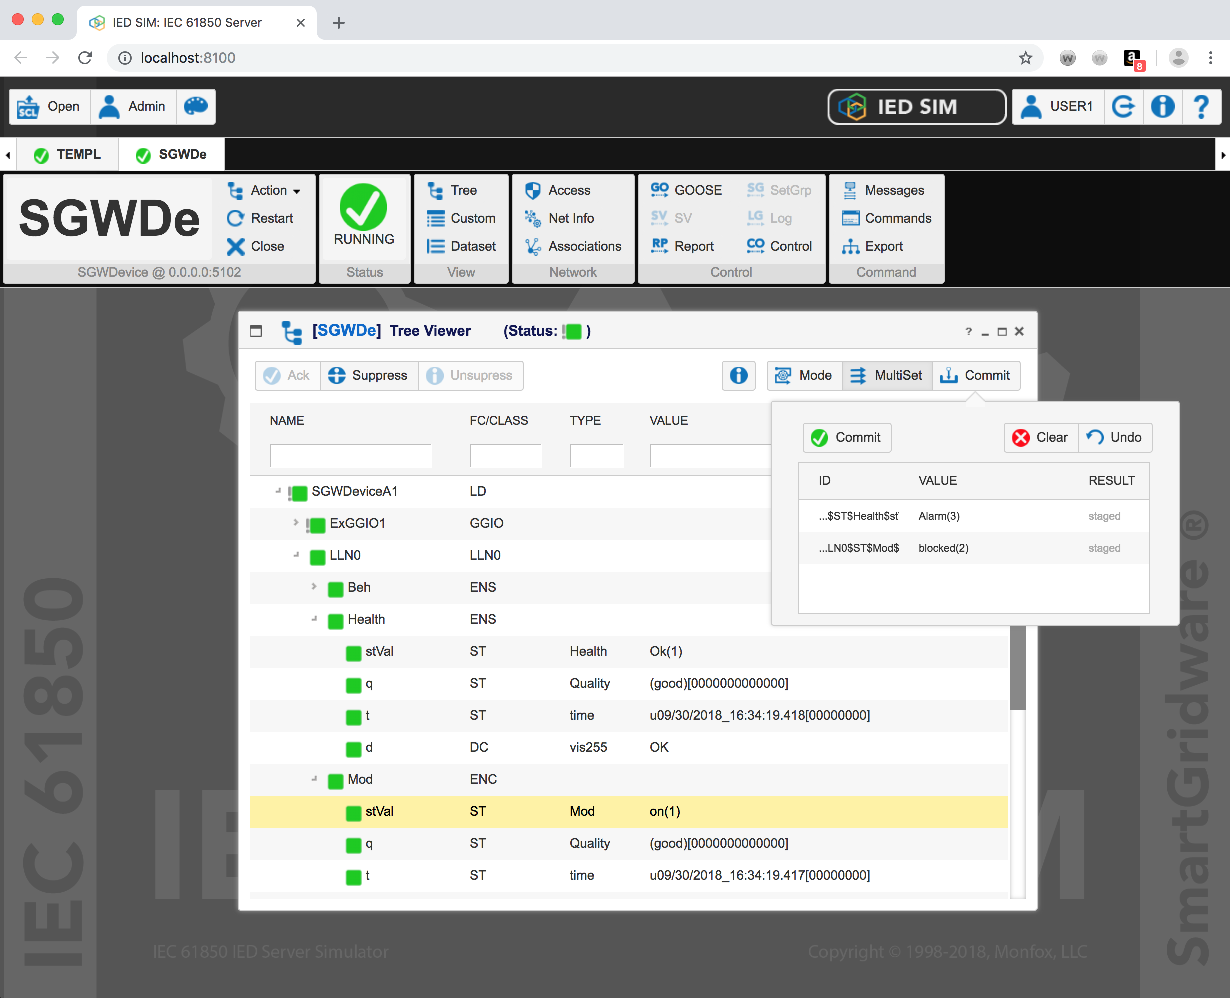Click the NAME filter input
This screenshot has height=998, width=1230.
(x=351, y=456)
